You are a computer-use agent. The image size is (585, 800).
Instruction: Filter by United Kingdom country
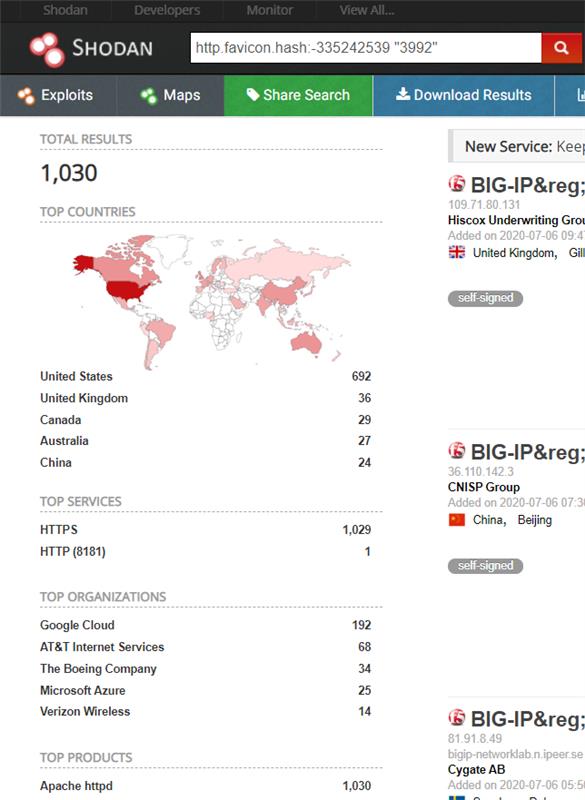coord(84,398)
